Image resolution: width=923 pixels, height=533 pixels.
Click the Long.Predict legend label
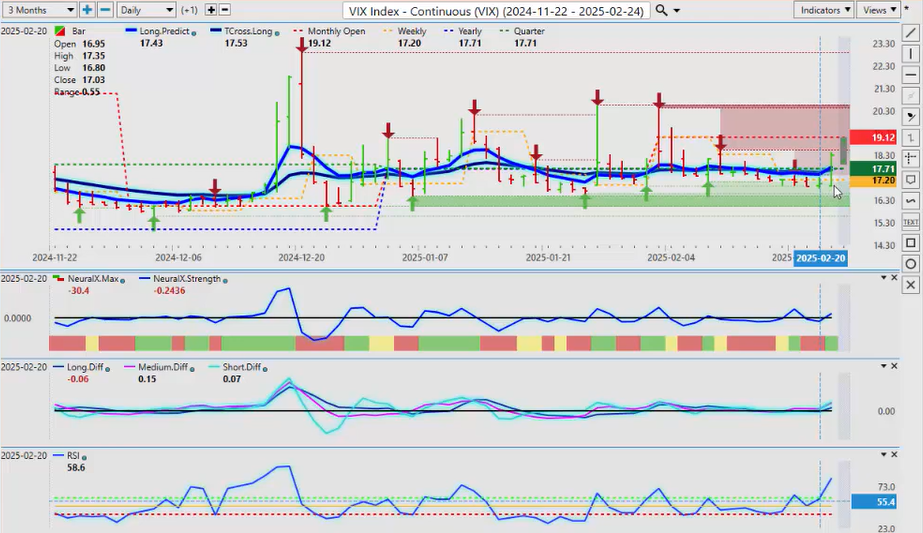(x=164, y=31)
